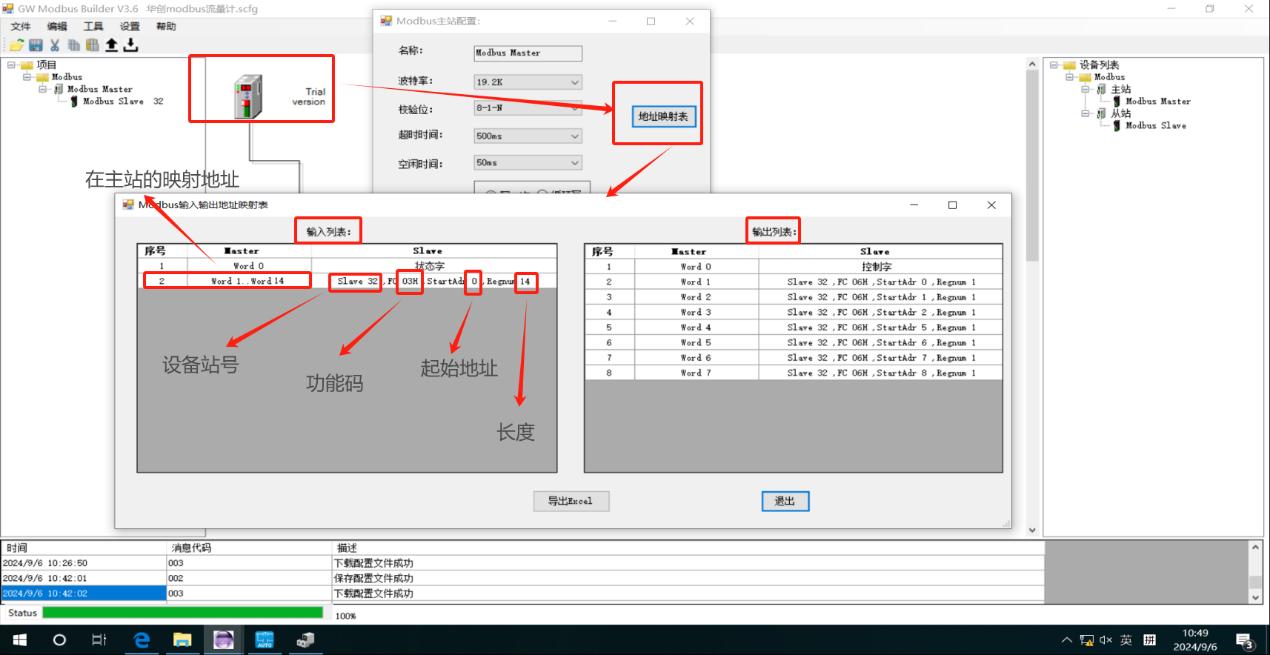Click the network tray icon

tap(1087, 640)
